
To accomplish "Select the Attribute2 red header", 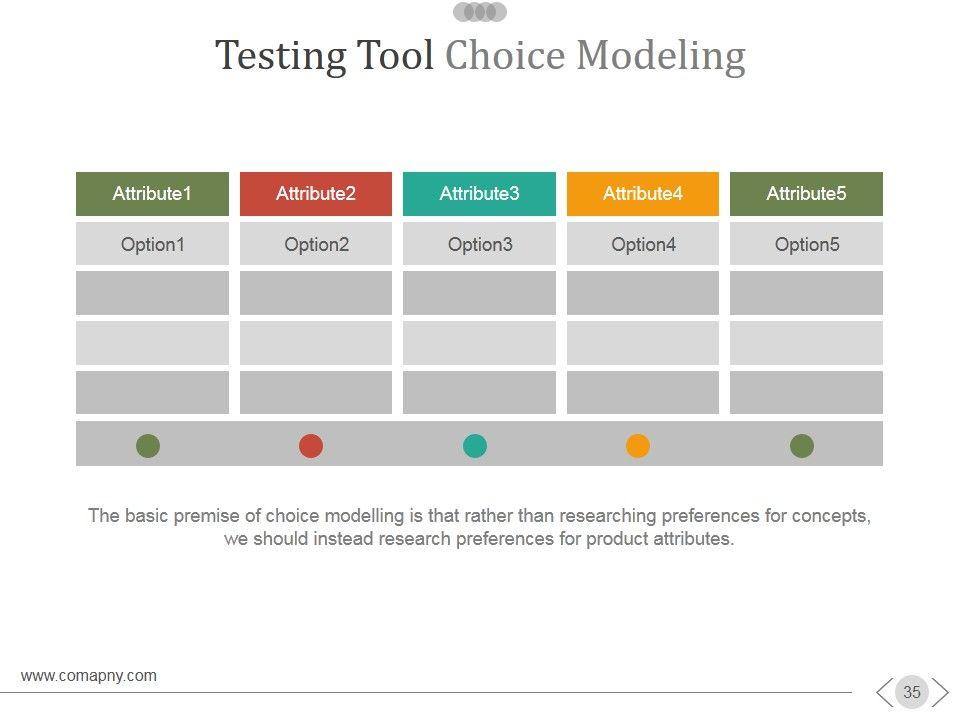I will 316,194.
